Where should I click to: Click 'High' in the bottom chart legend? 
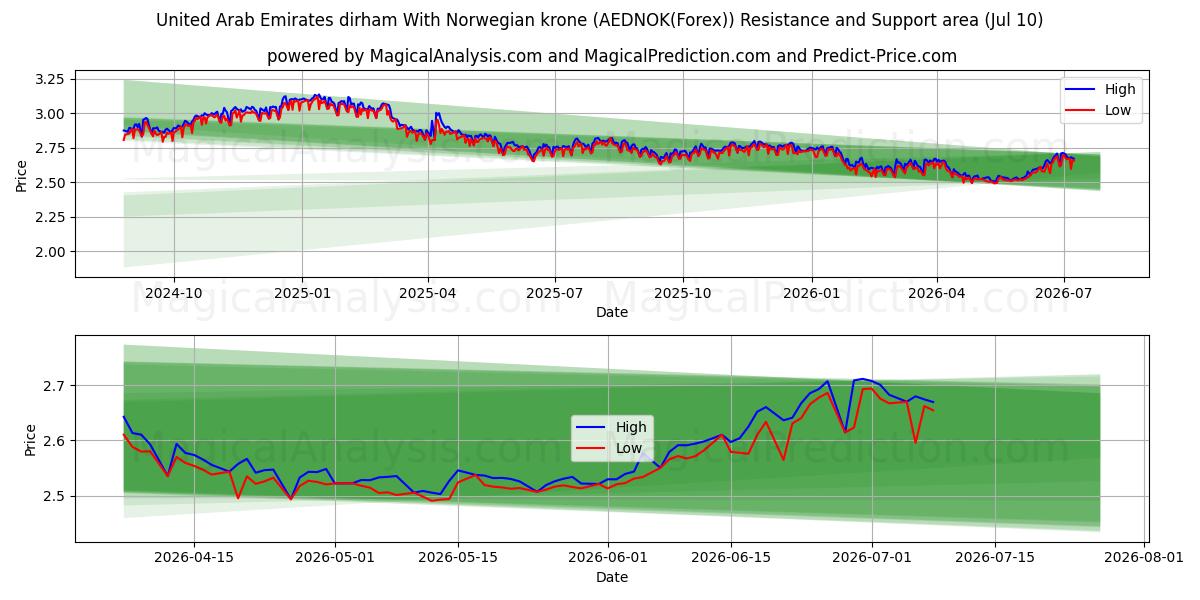[631, 427]
